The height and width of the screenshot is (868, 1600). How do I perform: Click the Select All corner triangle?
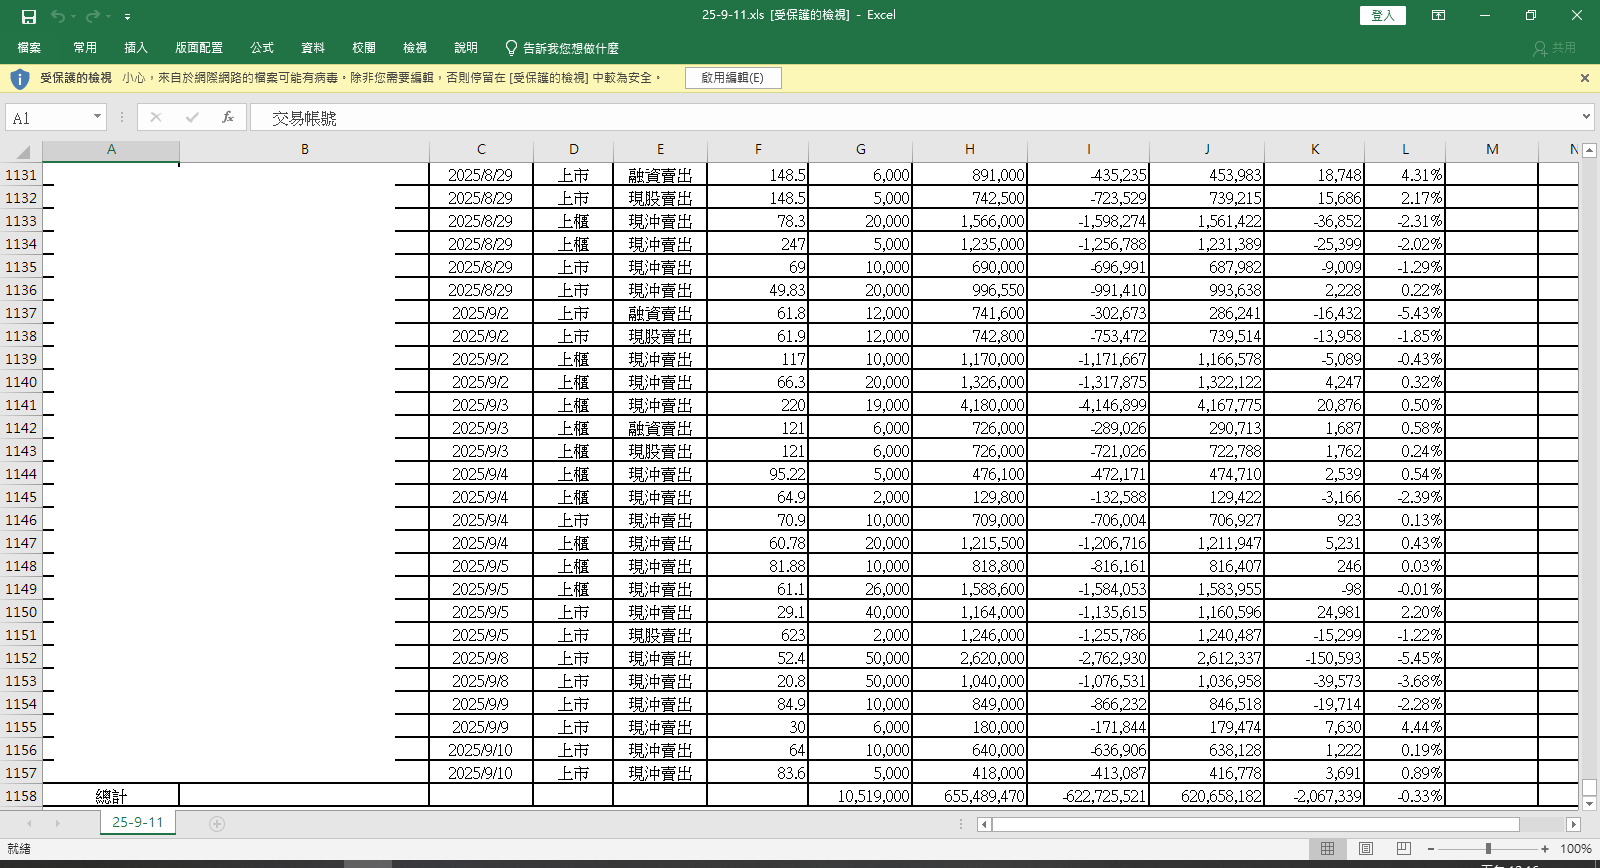[22, 151]
